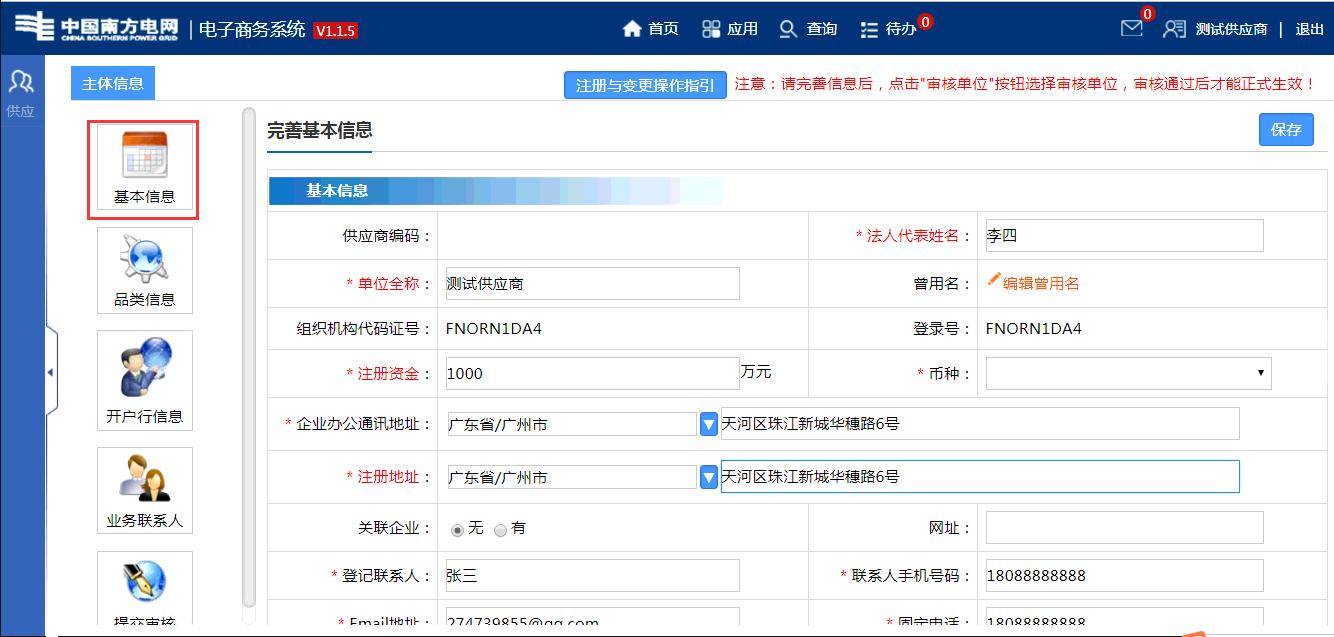This screenshot has height=637, width=1334.
Task: Select 基本信息 in the left sidebar
Action: tap(144, 169)
